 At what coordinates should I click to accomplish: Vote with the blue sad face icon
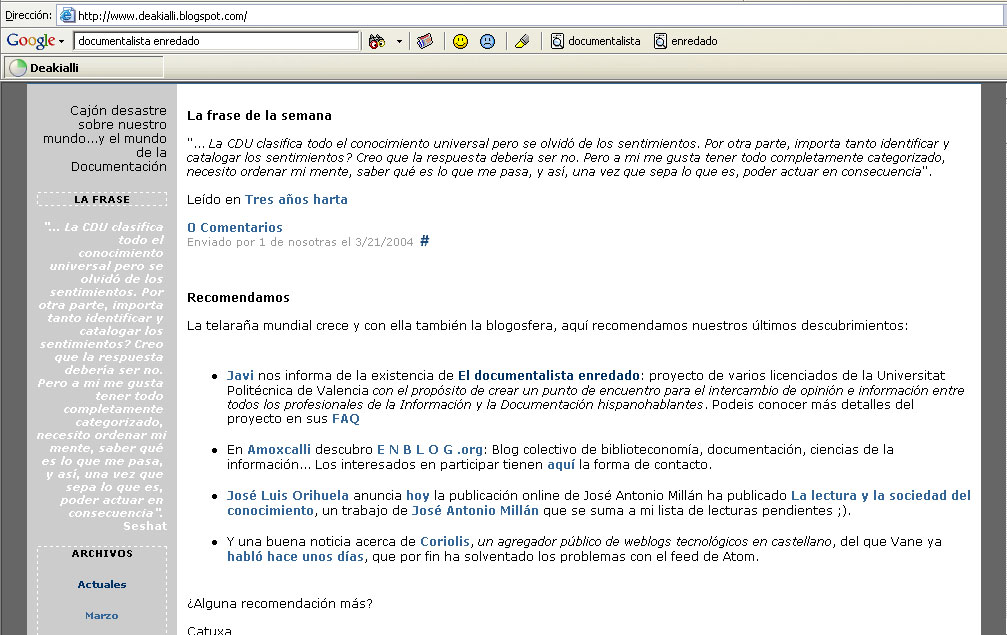[x=488, y=42]
